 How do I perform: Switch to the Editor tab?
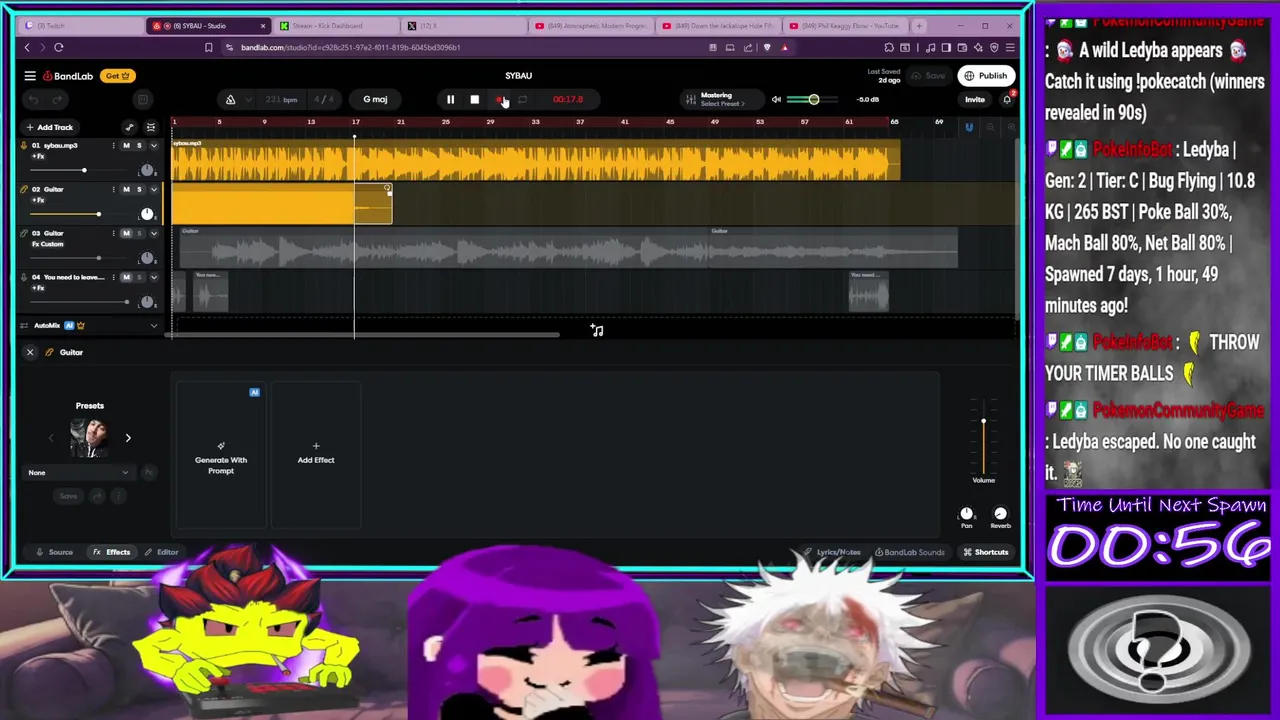[x=160, y=552]
